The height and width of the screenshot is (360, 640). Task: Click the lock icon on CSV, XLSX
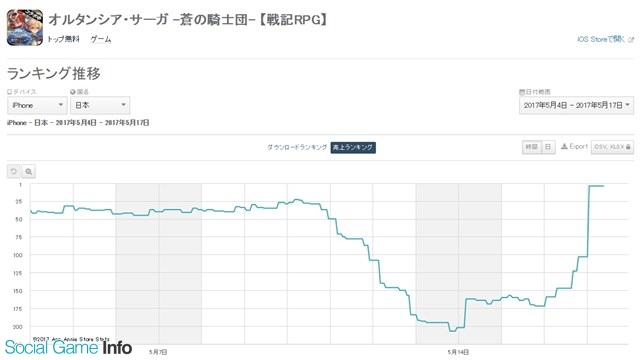pyautogui.click(x=628, y=147)
